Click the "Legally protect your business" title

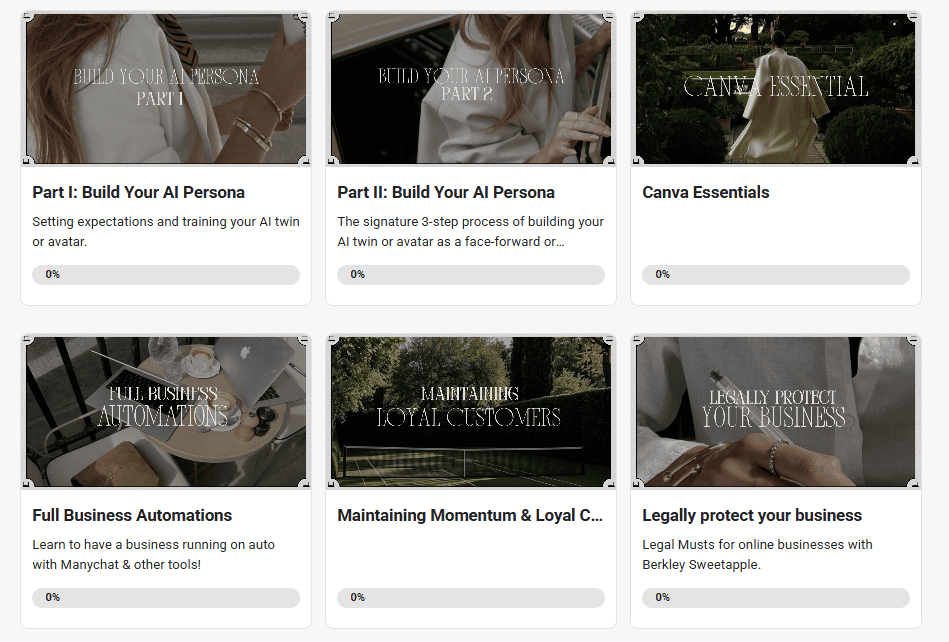[x=751, y=516]
